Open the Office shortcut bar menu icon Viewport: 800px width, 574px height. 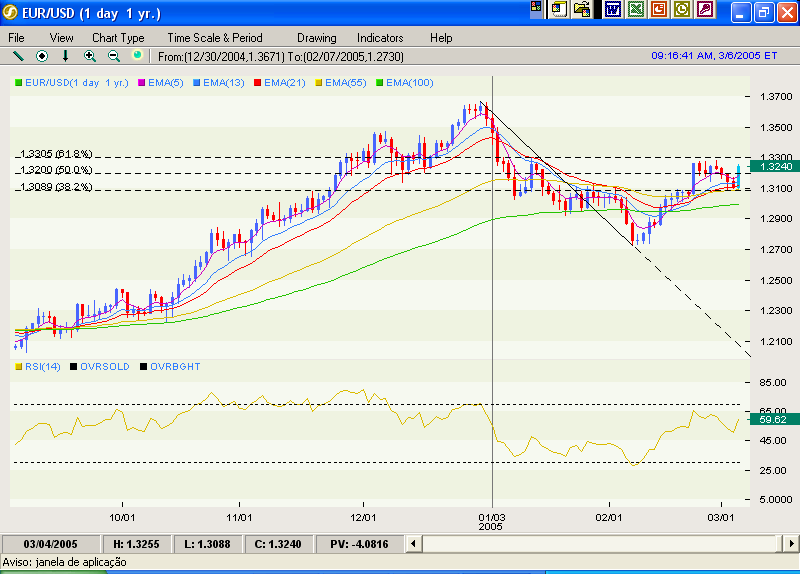[x=536, y=8]
